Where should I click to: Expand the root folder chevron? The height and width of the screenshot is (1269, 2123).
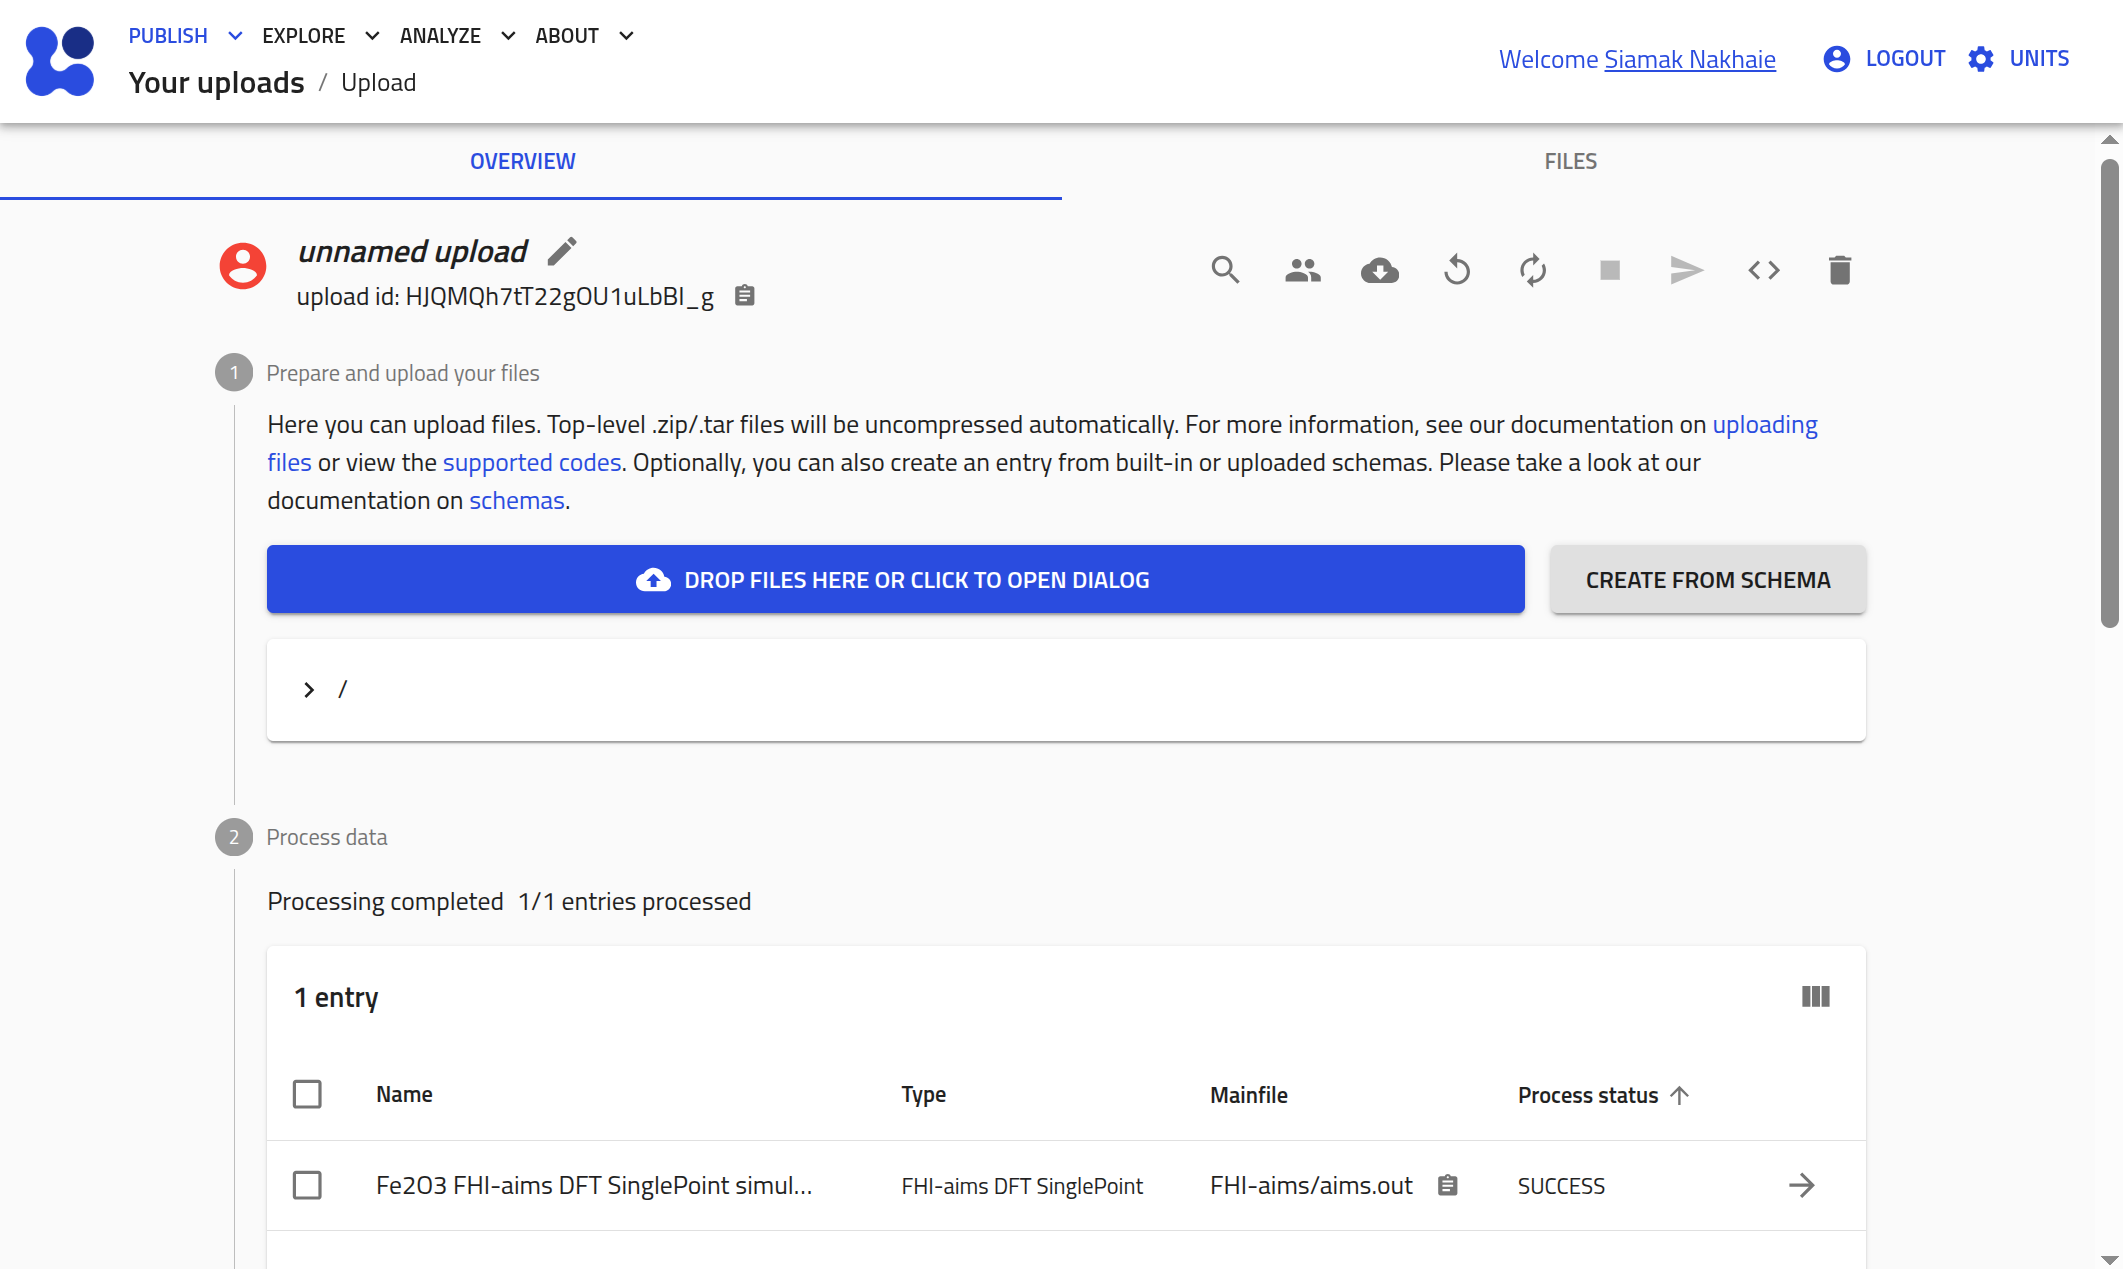309,690
